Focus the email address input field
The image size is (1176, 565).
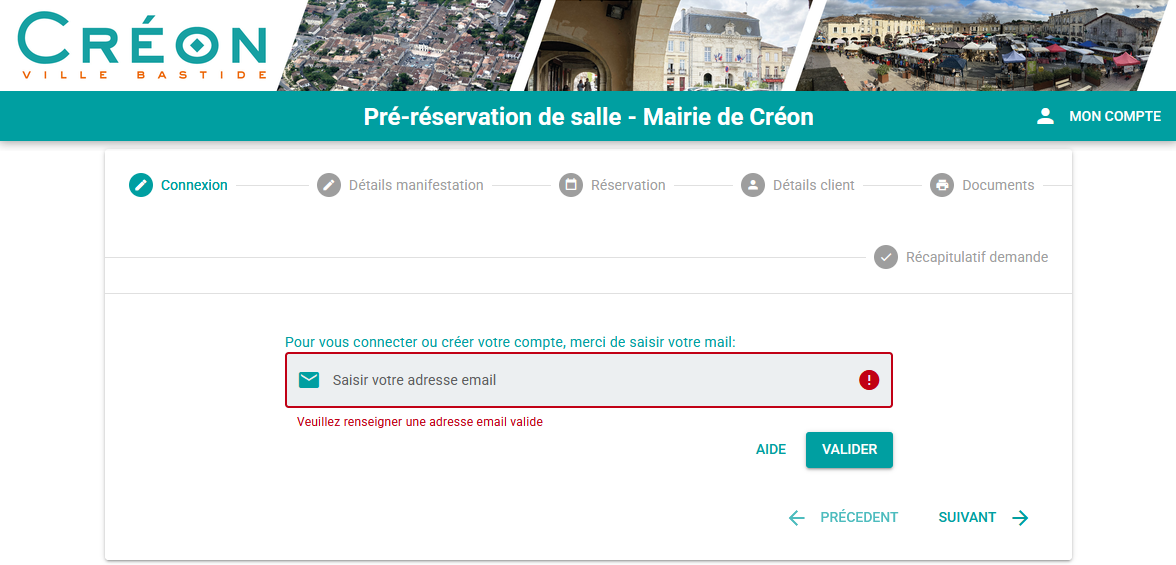coord(589,380)
